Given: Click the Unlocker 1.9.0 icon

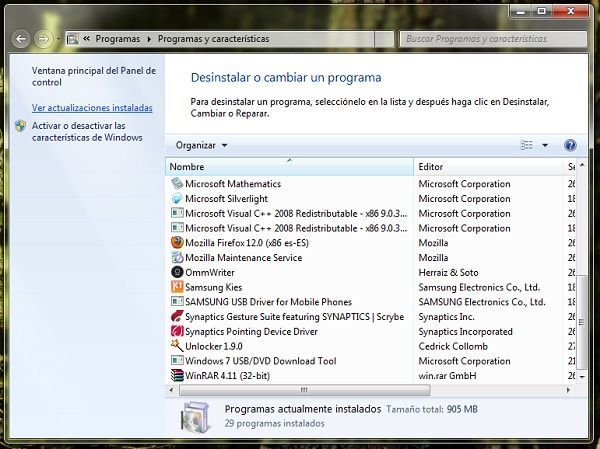Looking at the screenshot, I should 177,346.
